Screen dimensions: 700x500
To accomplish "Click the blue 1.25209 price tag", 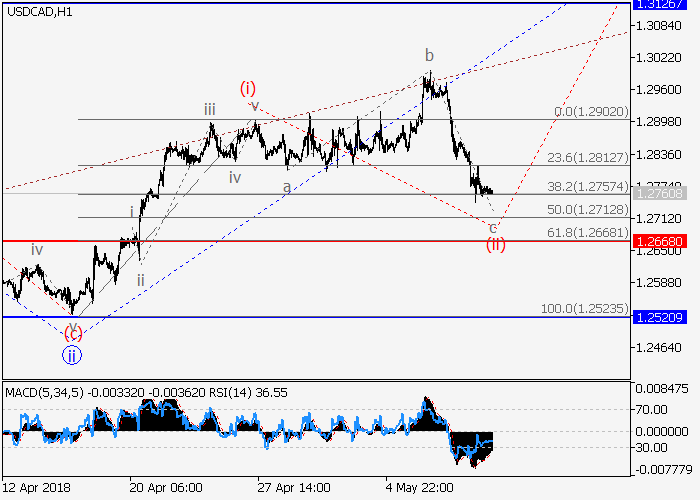I will (656, 317).
